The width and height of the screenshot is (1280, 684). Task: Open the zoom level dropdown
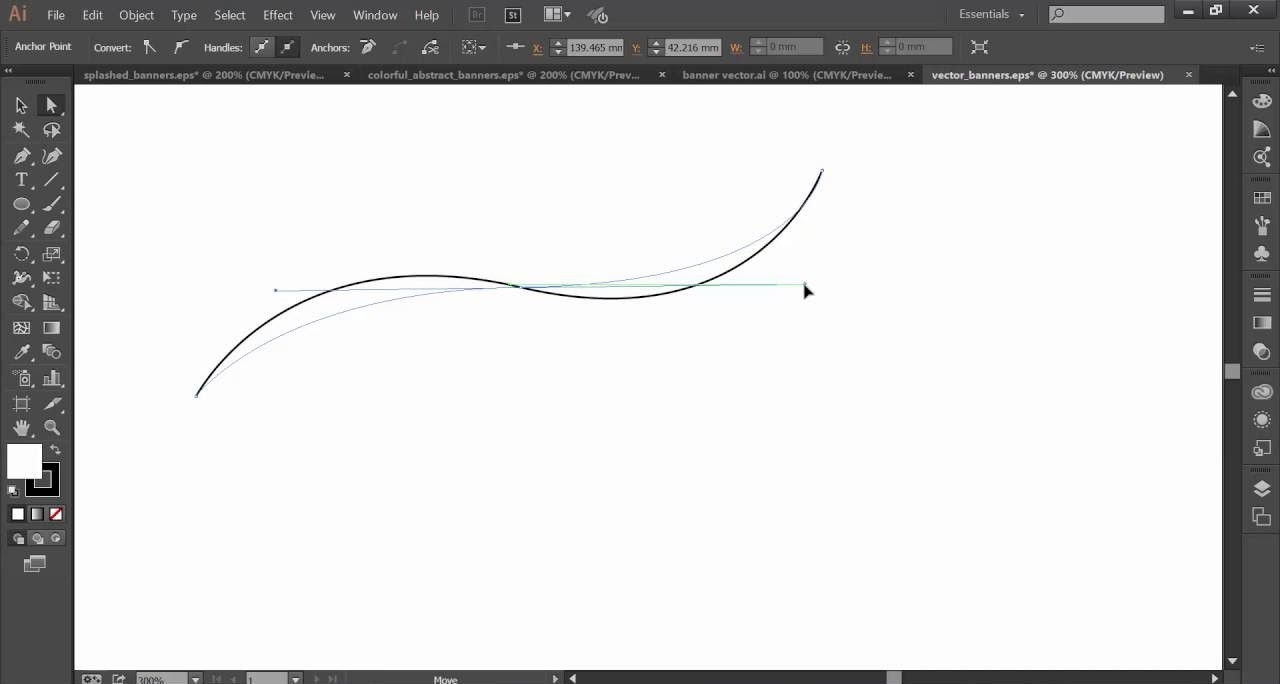tap(195, 679)
